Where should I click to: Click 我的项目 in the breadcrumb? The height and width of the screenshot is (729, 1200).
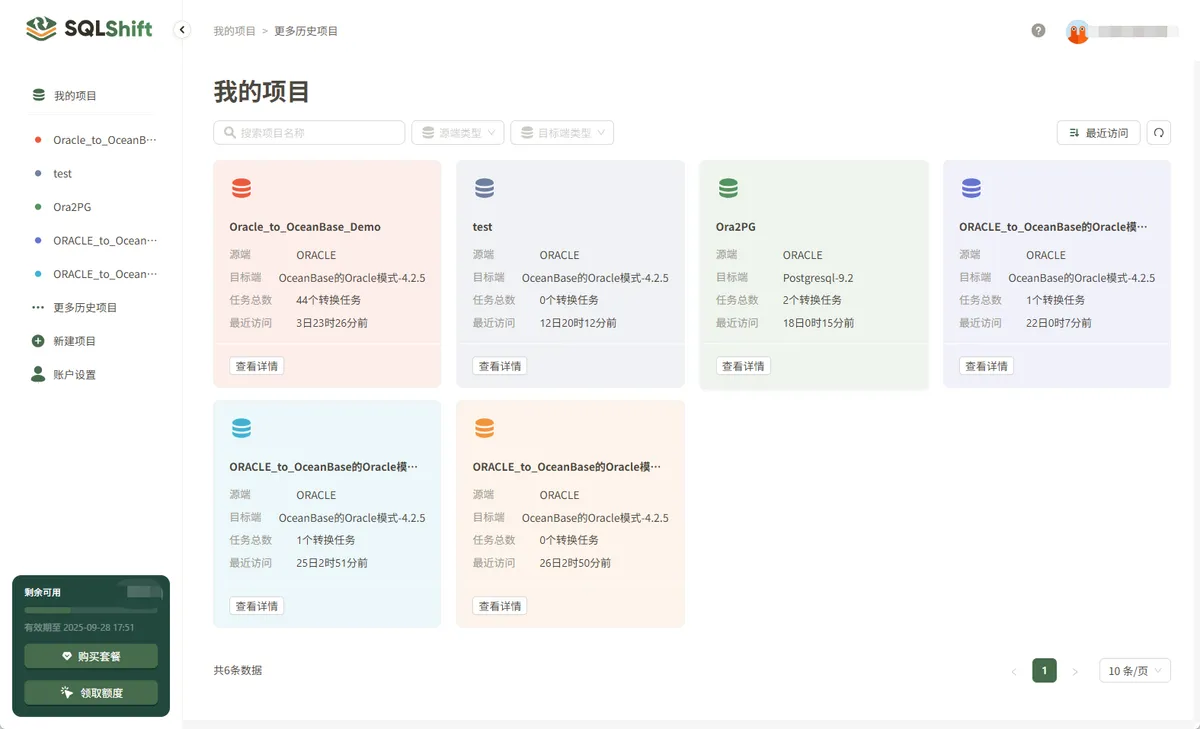click(237, 31)
